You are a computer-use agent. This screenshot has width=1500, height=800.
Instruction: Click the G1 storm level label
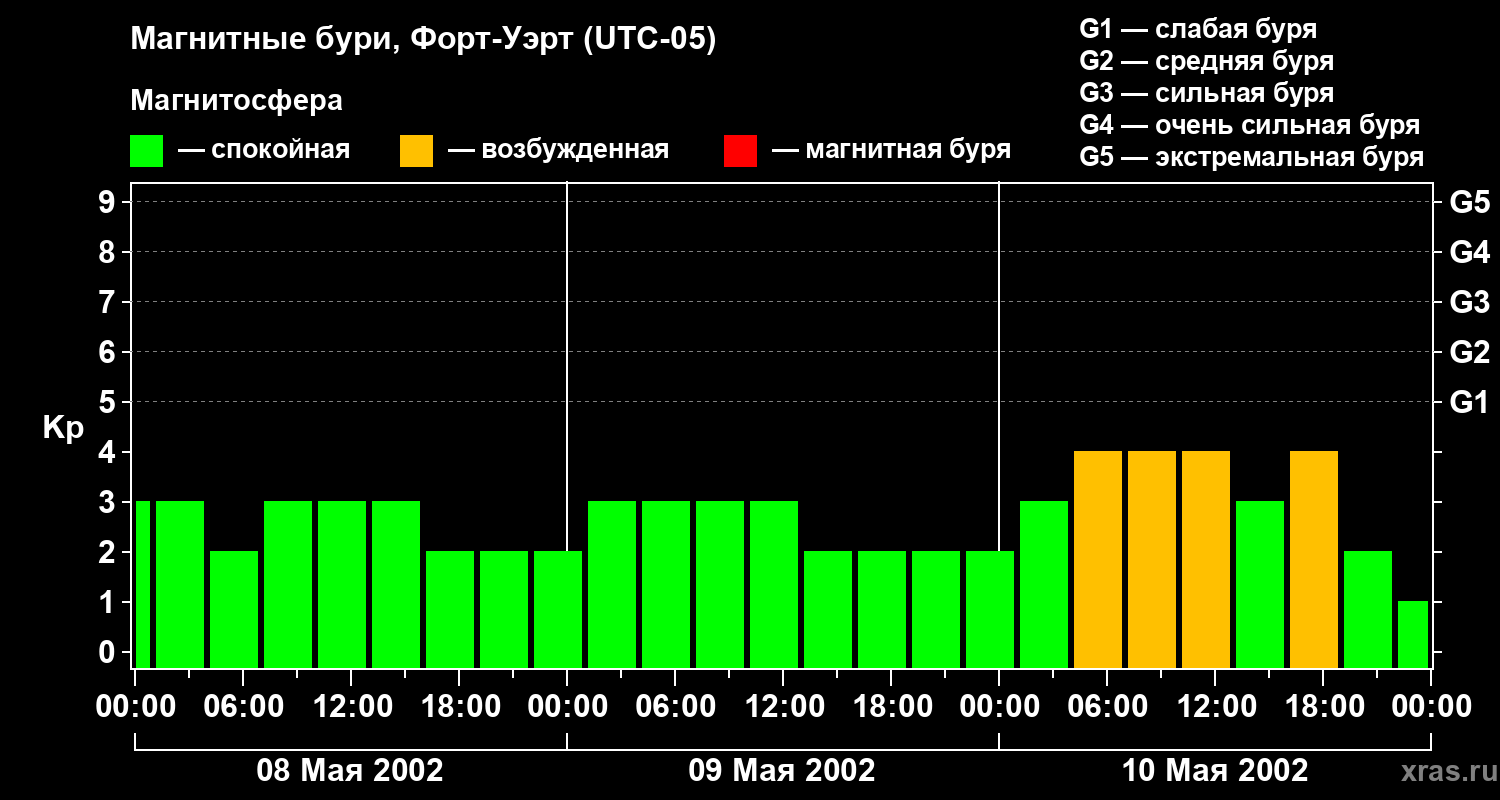pos(1469,402)
